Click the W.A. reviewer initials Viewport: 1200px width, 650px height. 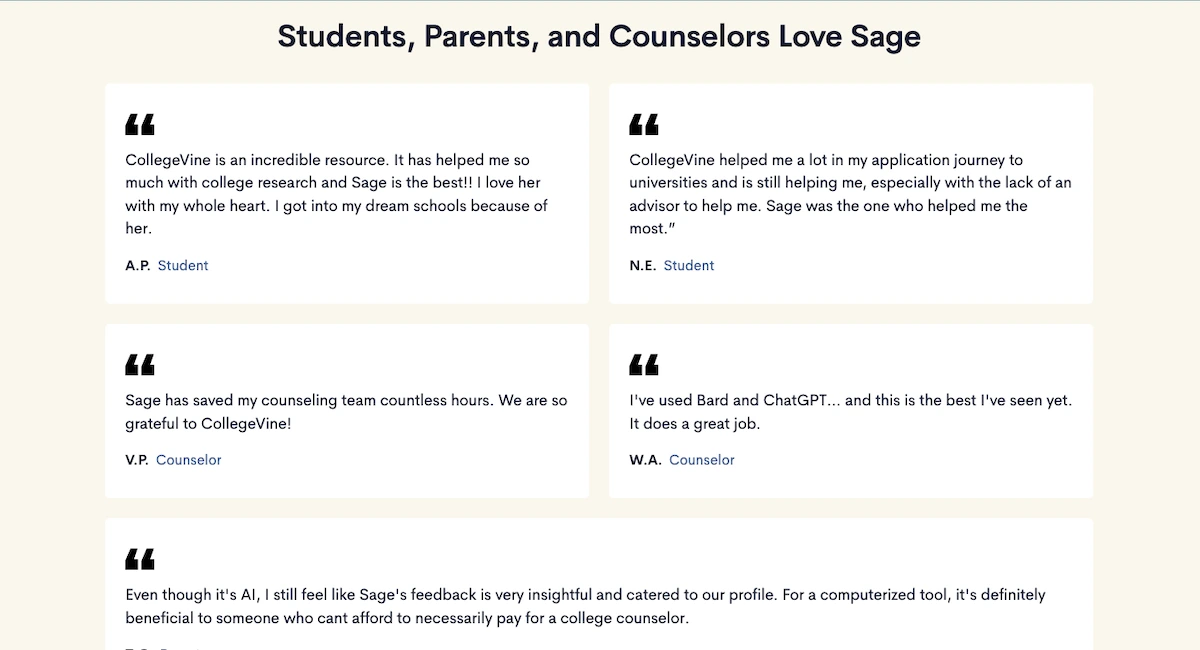(645, 461)
